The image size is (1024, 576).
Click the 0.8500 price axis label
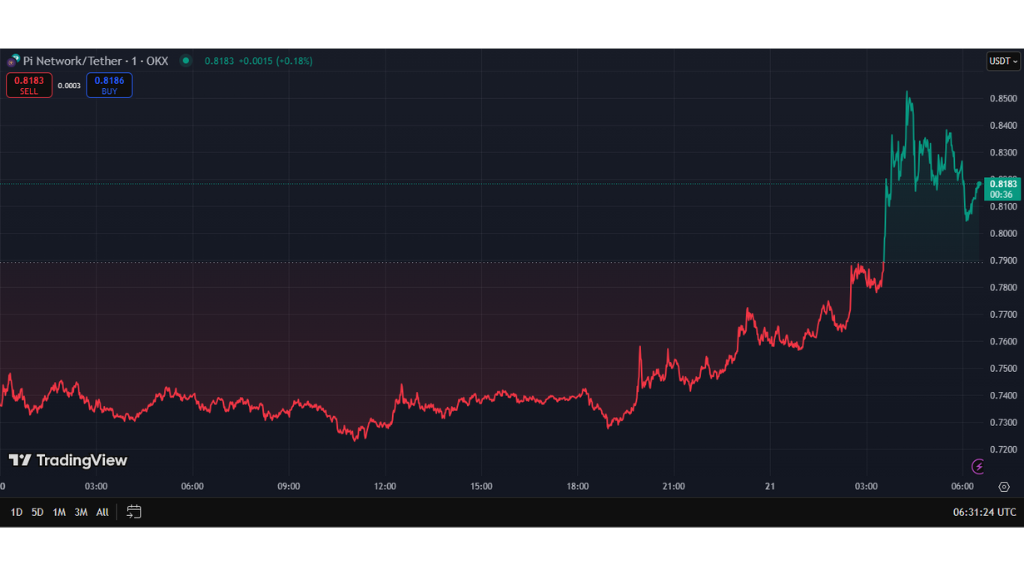click(x=1003, y=99)
